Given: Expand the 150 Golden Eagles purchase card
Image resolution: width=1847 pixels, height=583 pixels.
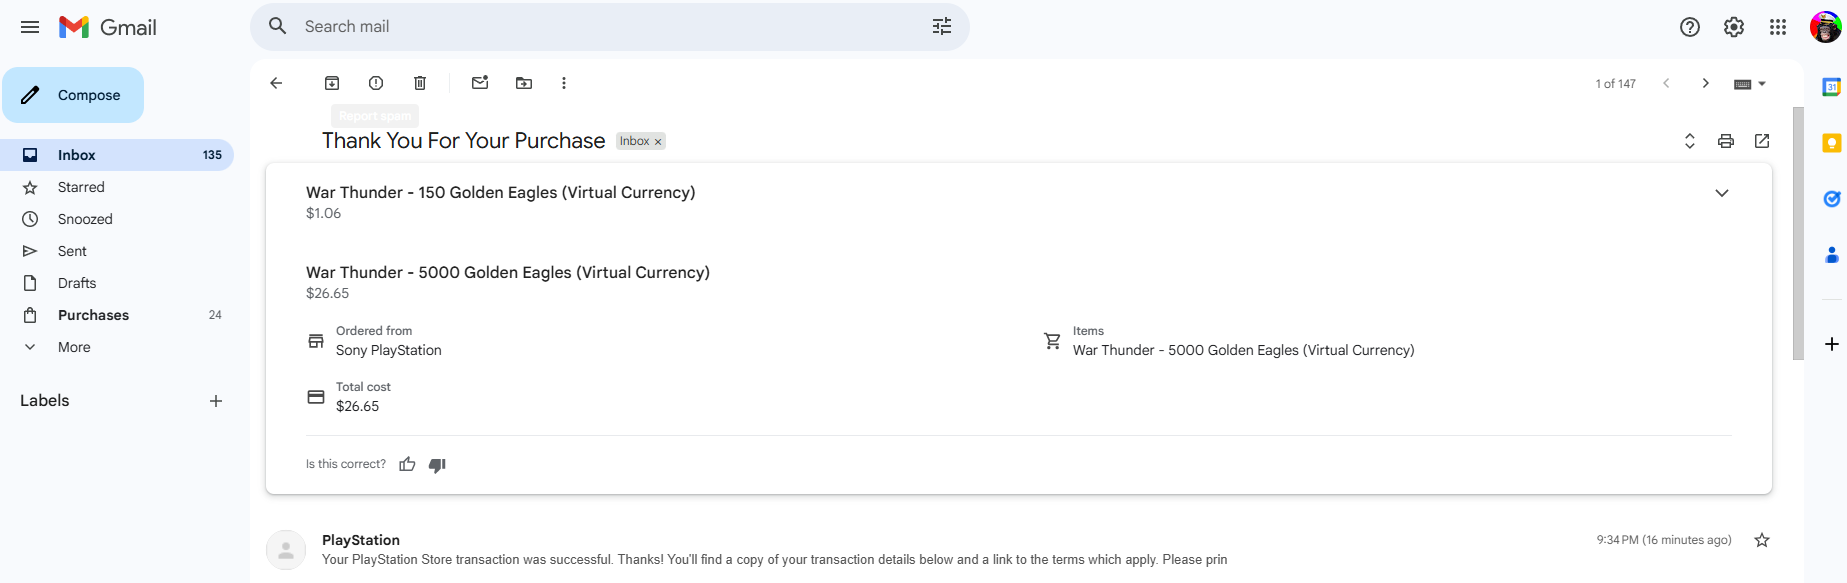Looking at the screenshot, I should pyautogui.click(x=1722, y=193).
